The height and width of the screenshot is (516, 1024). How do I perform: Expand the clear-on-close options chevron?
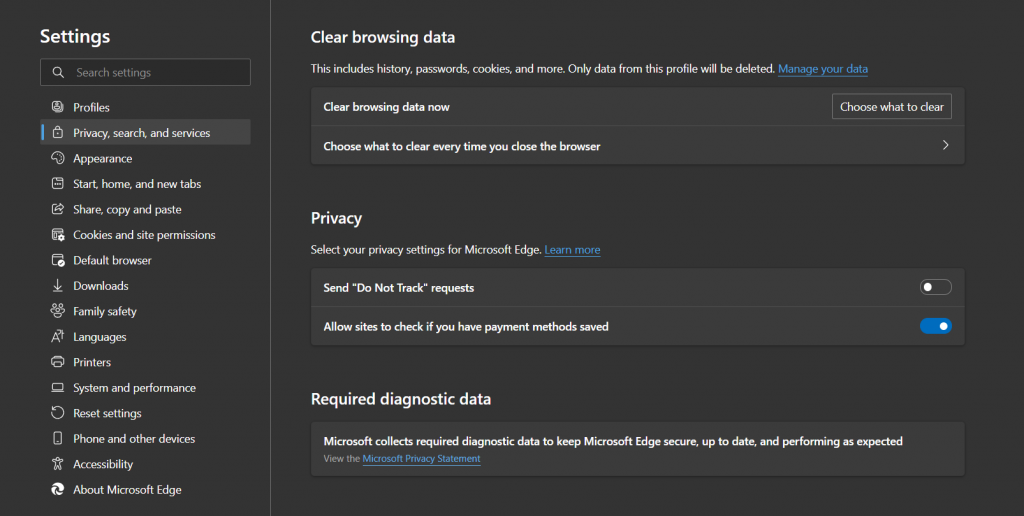tap(945, 145)
